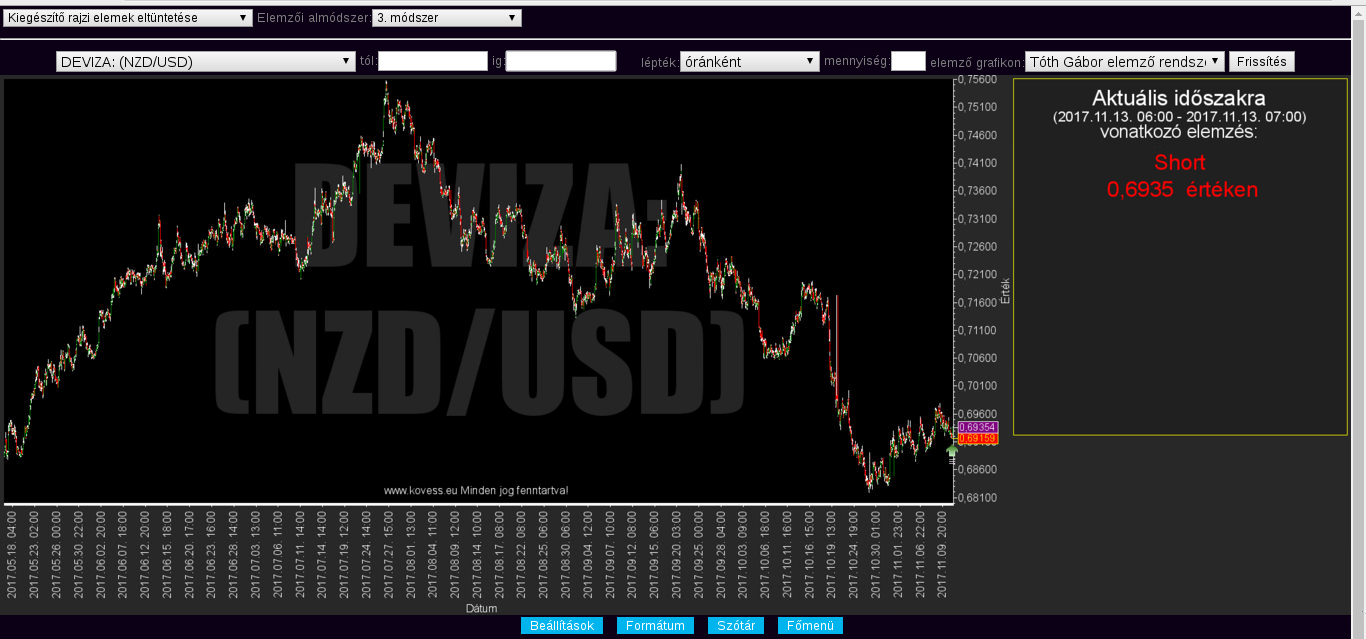Click the red 'Short' signal text

pyautogui.click(x=1179, y=163)
